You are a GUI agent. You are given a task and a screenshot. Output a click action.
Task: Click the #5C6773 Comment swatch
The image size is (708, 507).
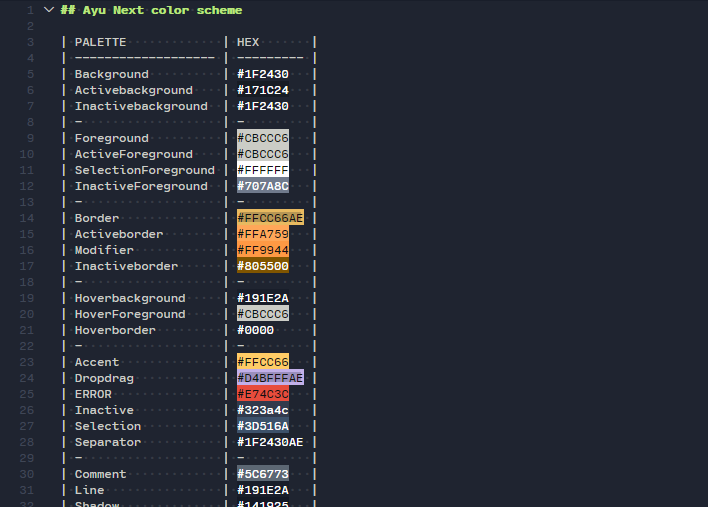coord(263,474)
